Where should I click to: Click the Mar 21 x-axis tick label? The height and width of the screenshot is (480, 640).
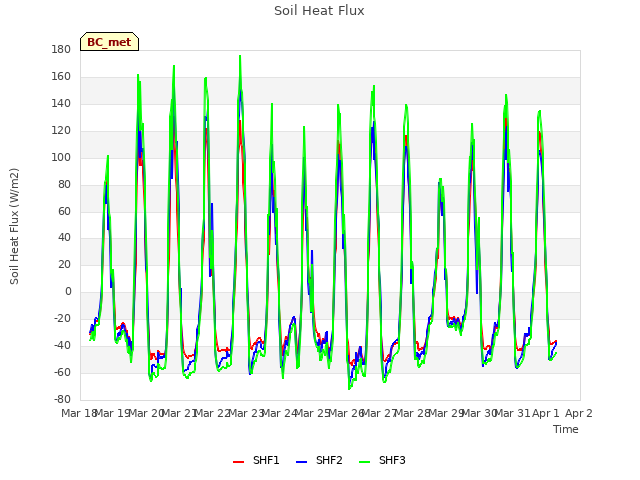click(179, 413)
